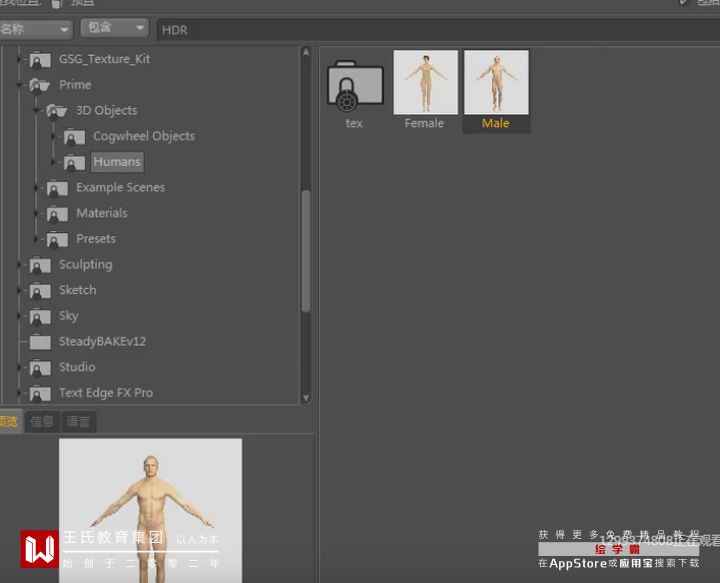Expand the Presets node
This screenshot has width=720, height=583.
coord(37,239)
